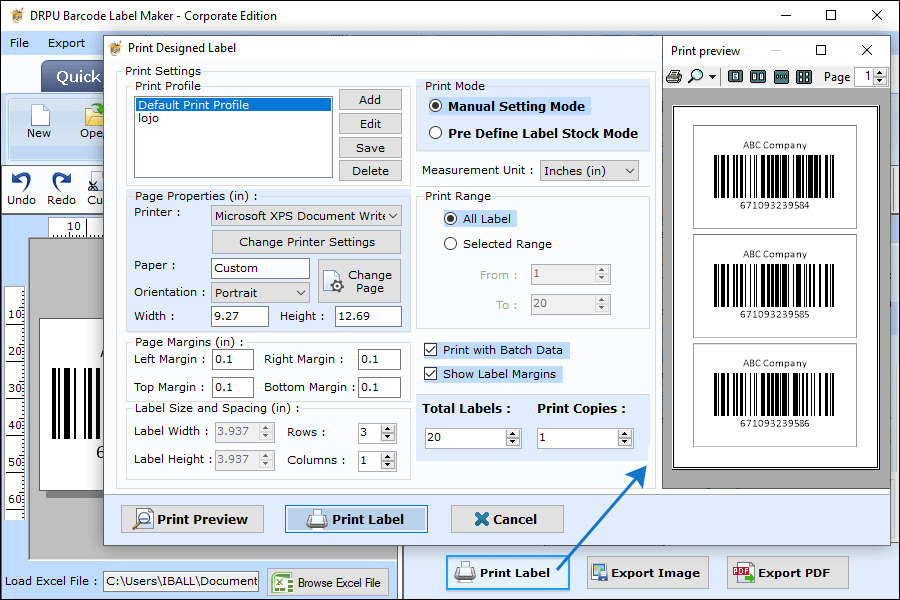The height and width of the screenshot is (600, 900).
Task: Click Page number spinner in Print preview
Action: [880, 76]
